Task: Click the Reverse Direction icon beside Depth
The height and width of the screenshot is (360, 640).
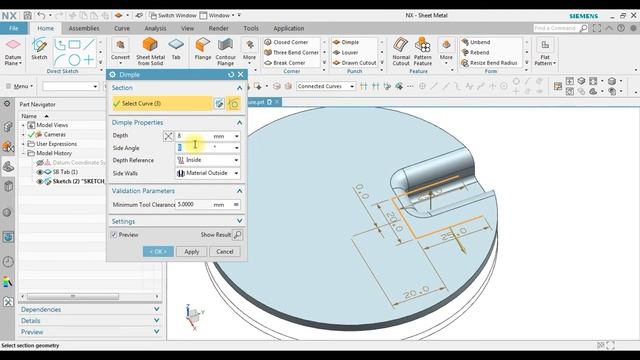Action: [168, 136]
